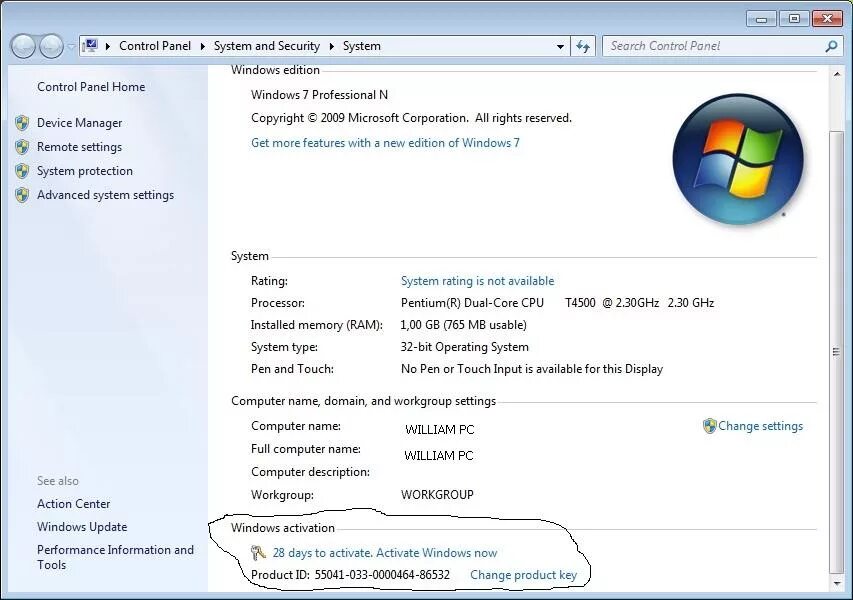853x600 pixels.
Task: Open Change product key
Action: [525, 575]
